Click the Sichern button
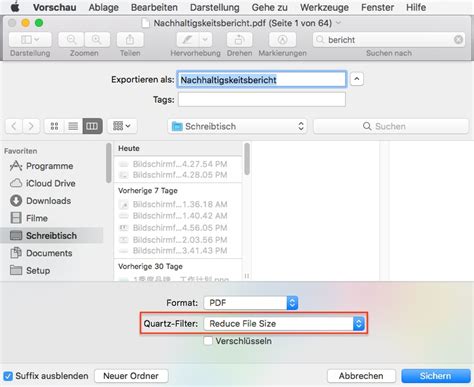 click(435, 376)
